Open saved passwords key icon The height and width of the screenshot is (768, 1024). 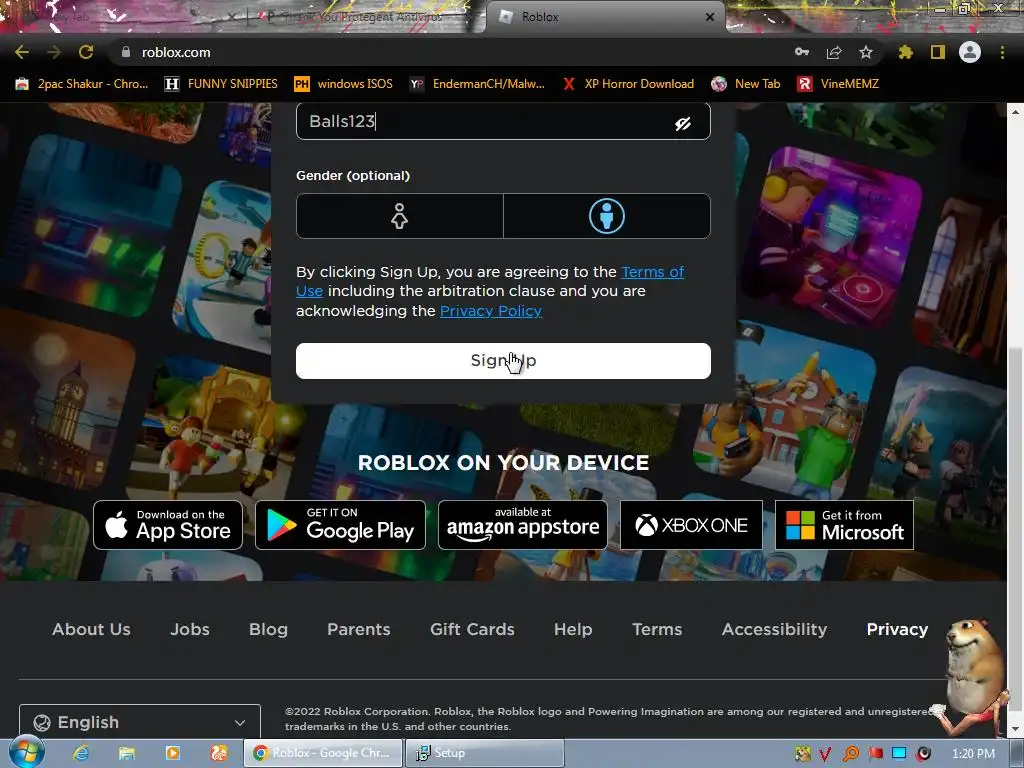click(802, 52)
